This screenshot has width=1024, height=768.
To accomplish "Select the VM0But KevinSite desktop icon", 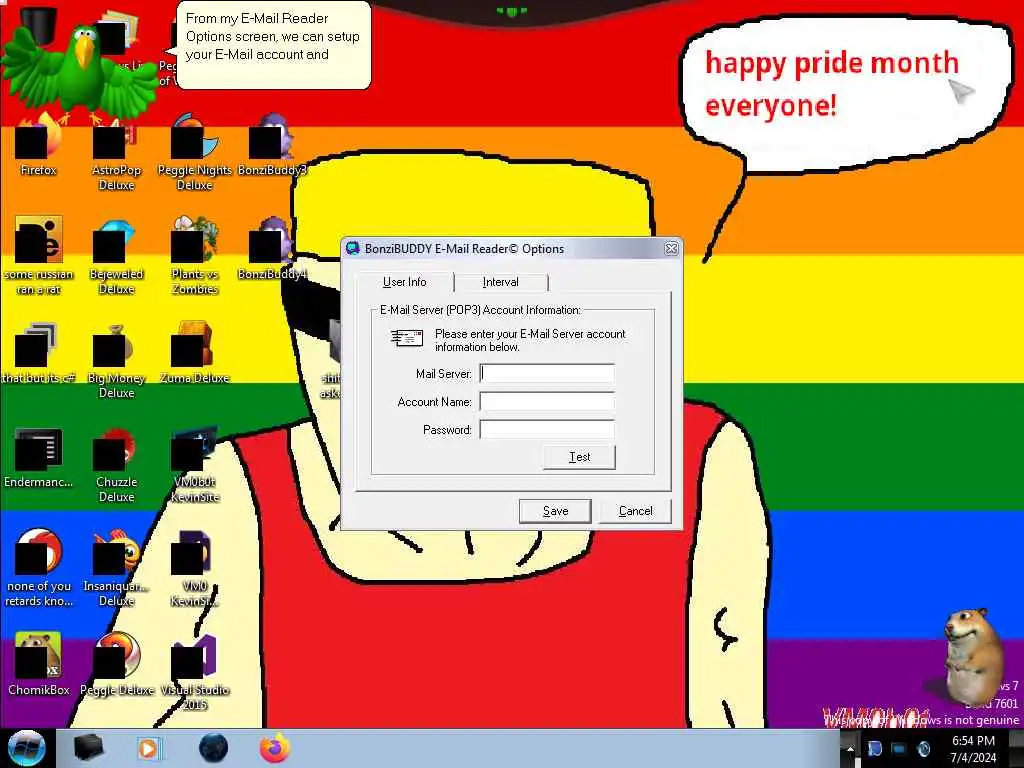I will point(195,464).
